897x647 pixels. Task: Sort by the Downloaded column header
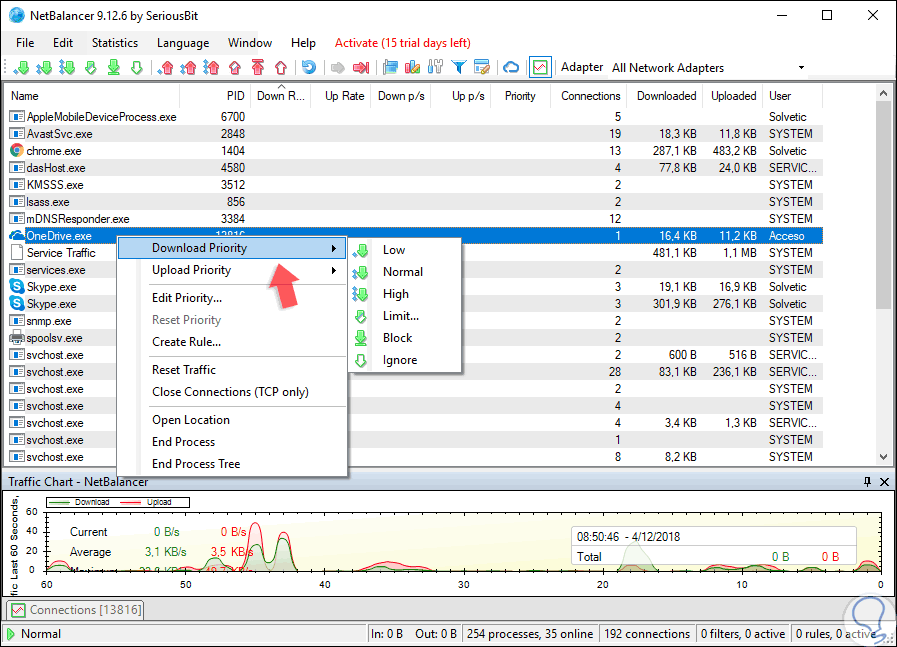click(x=665, y=96)
